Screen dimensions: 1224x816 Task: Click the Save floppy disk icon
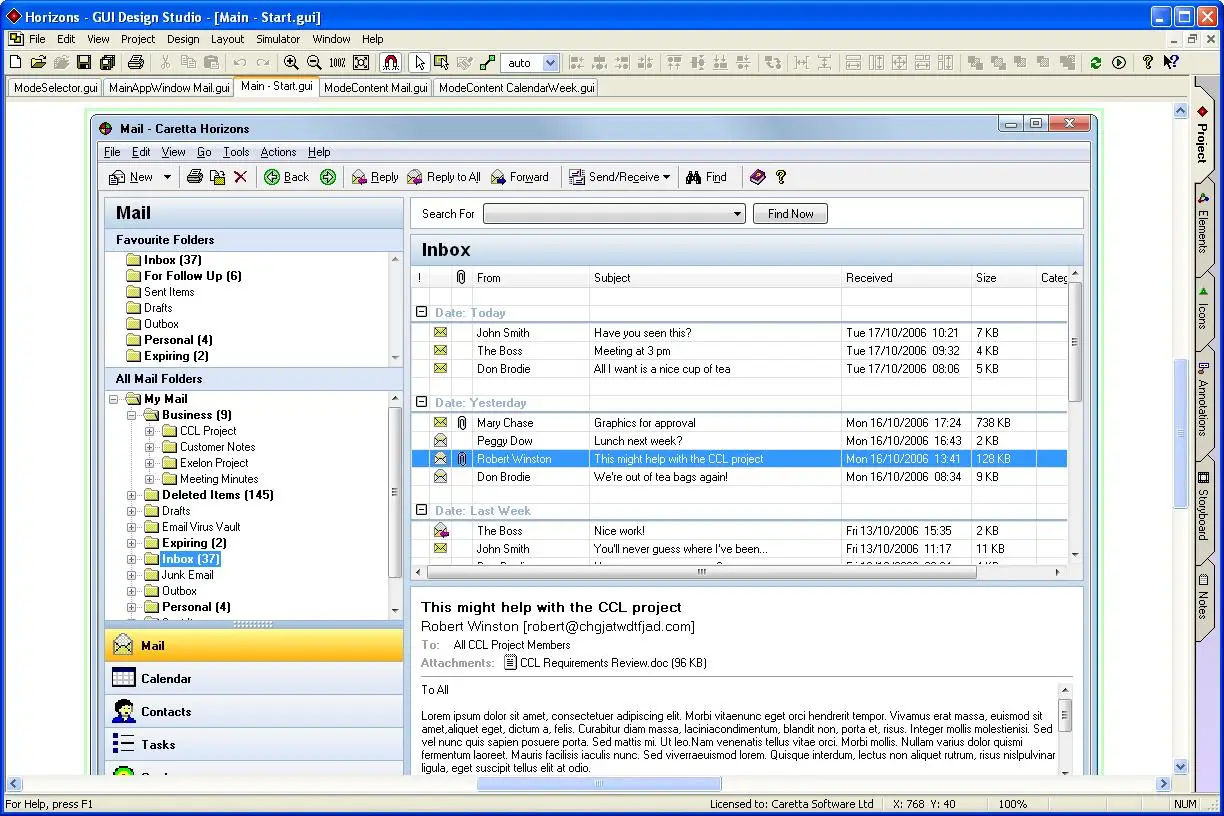pyautogui.click(x=84, y=63)
